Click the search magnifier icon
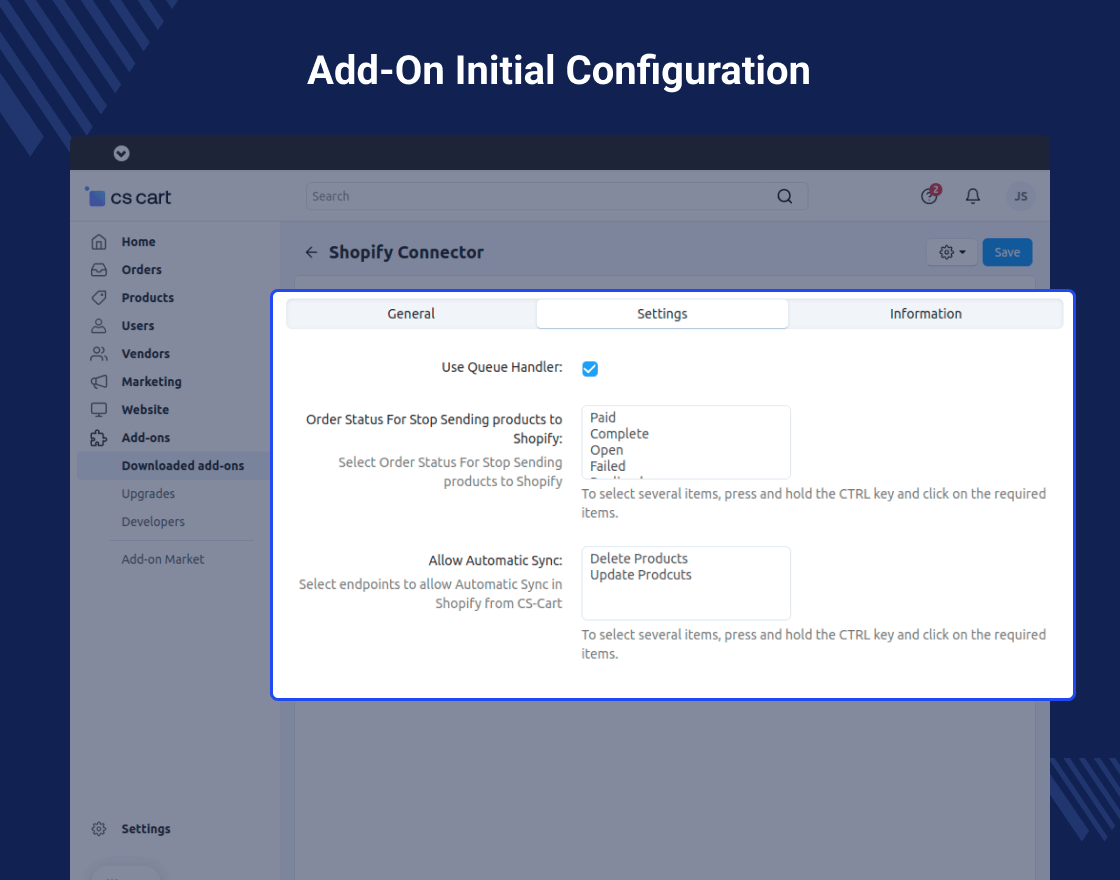Viewport: 1120px width, 880px height. pos(785,197)
